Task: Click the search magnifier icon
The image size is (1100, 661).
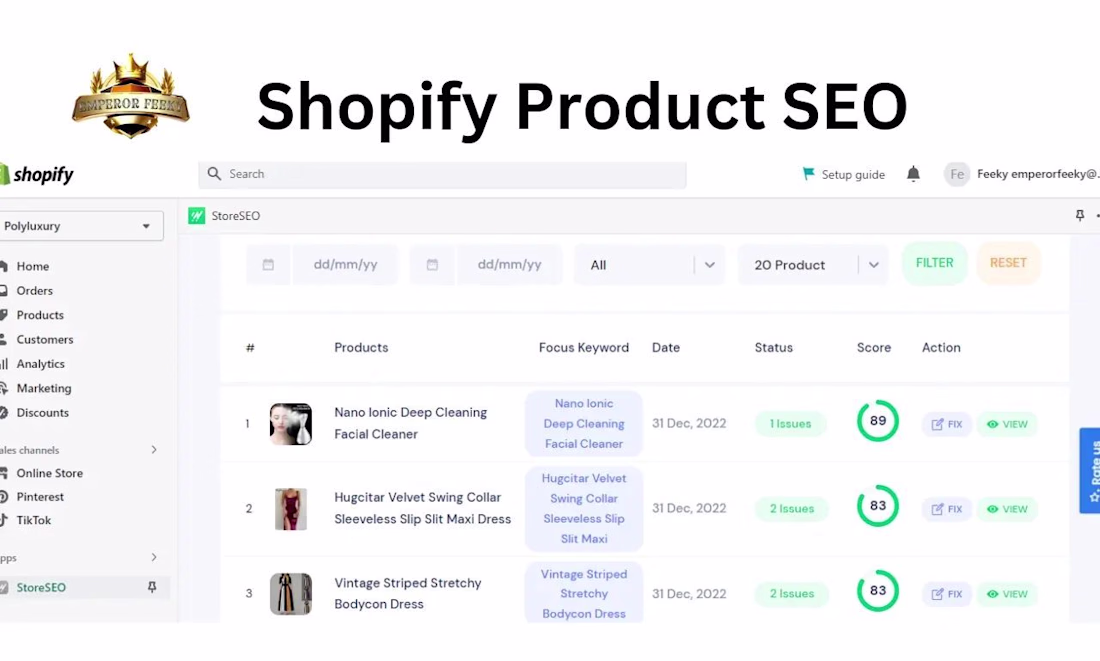Action: 214,173
